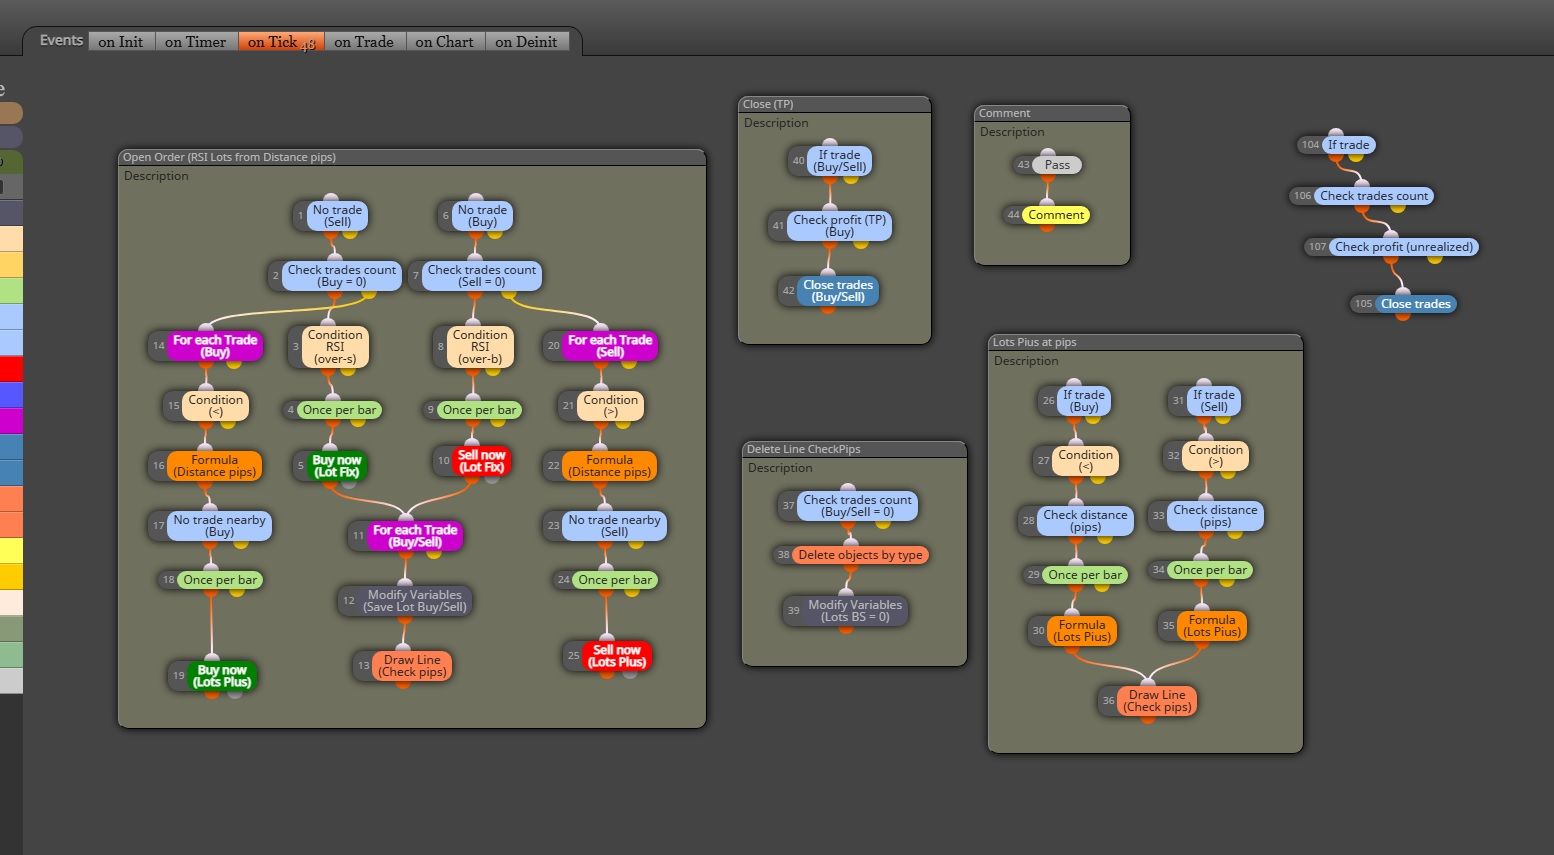
Task: Click the Delete objects by type block
Action: coord(860,555)
